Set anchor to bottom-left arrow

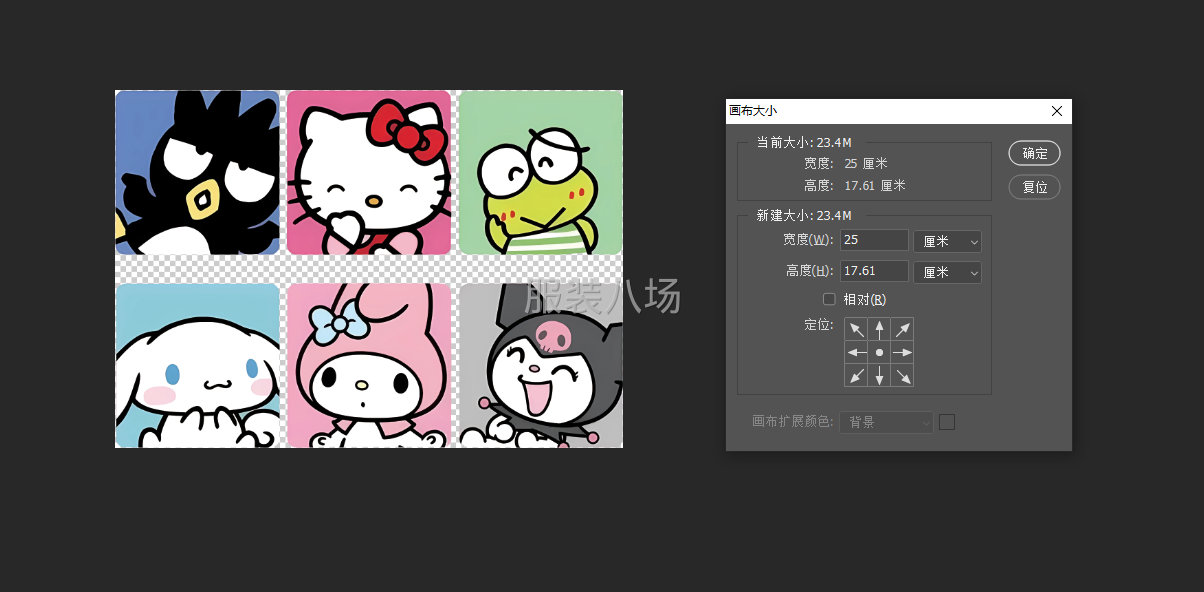point(856,375)
